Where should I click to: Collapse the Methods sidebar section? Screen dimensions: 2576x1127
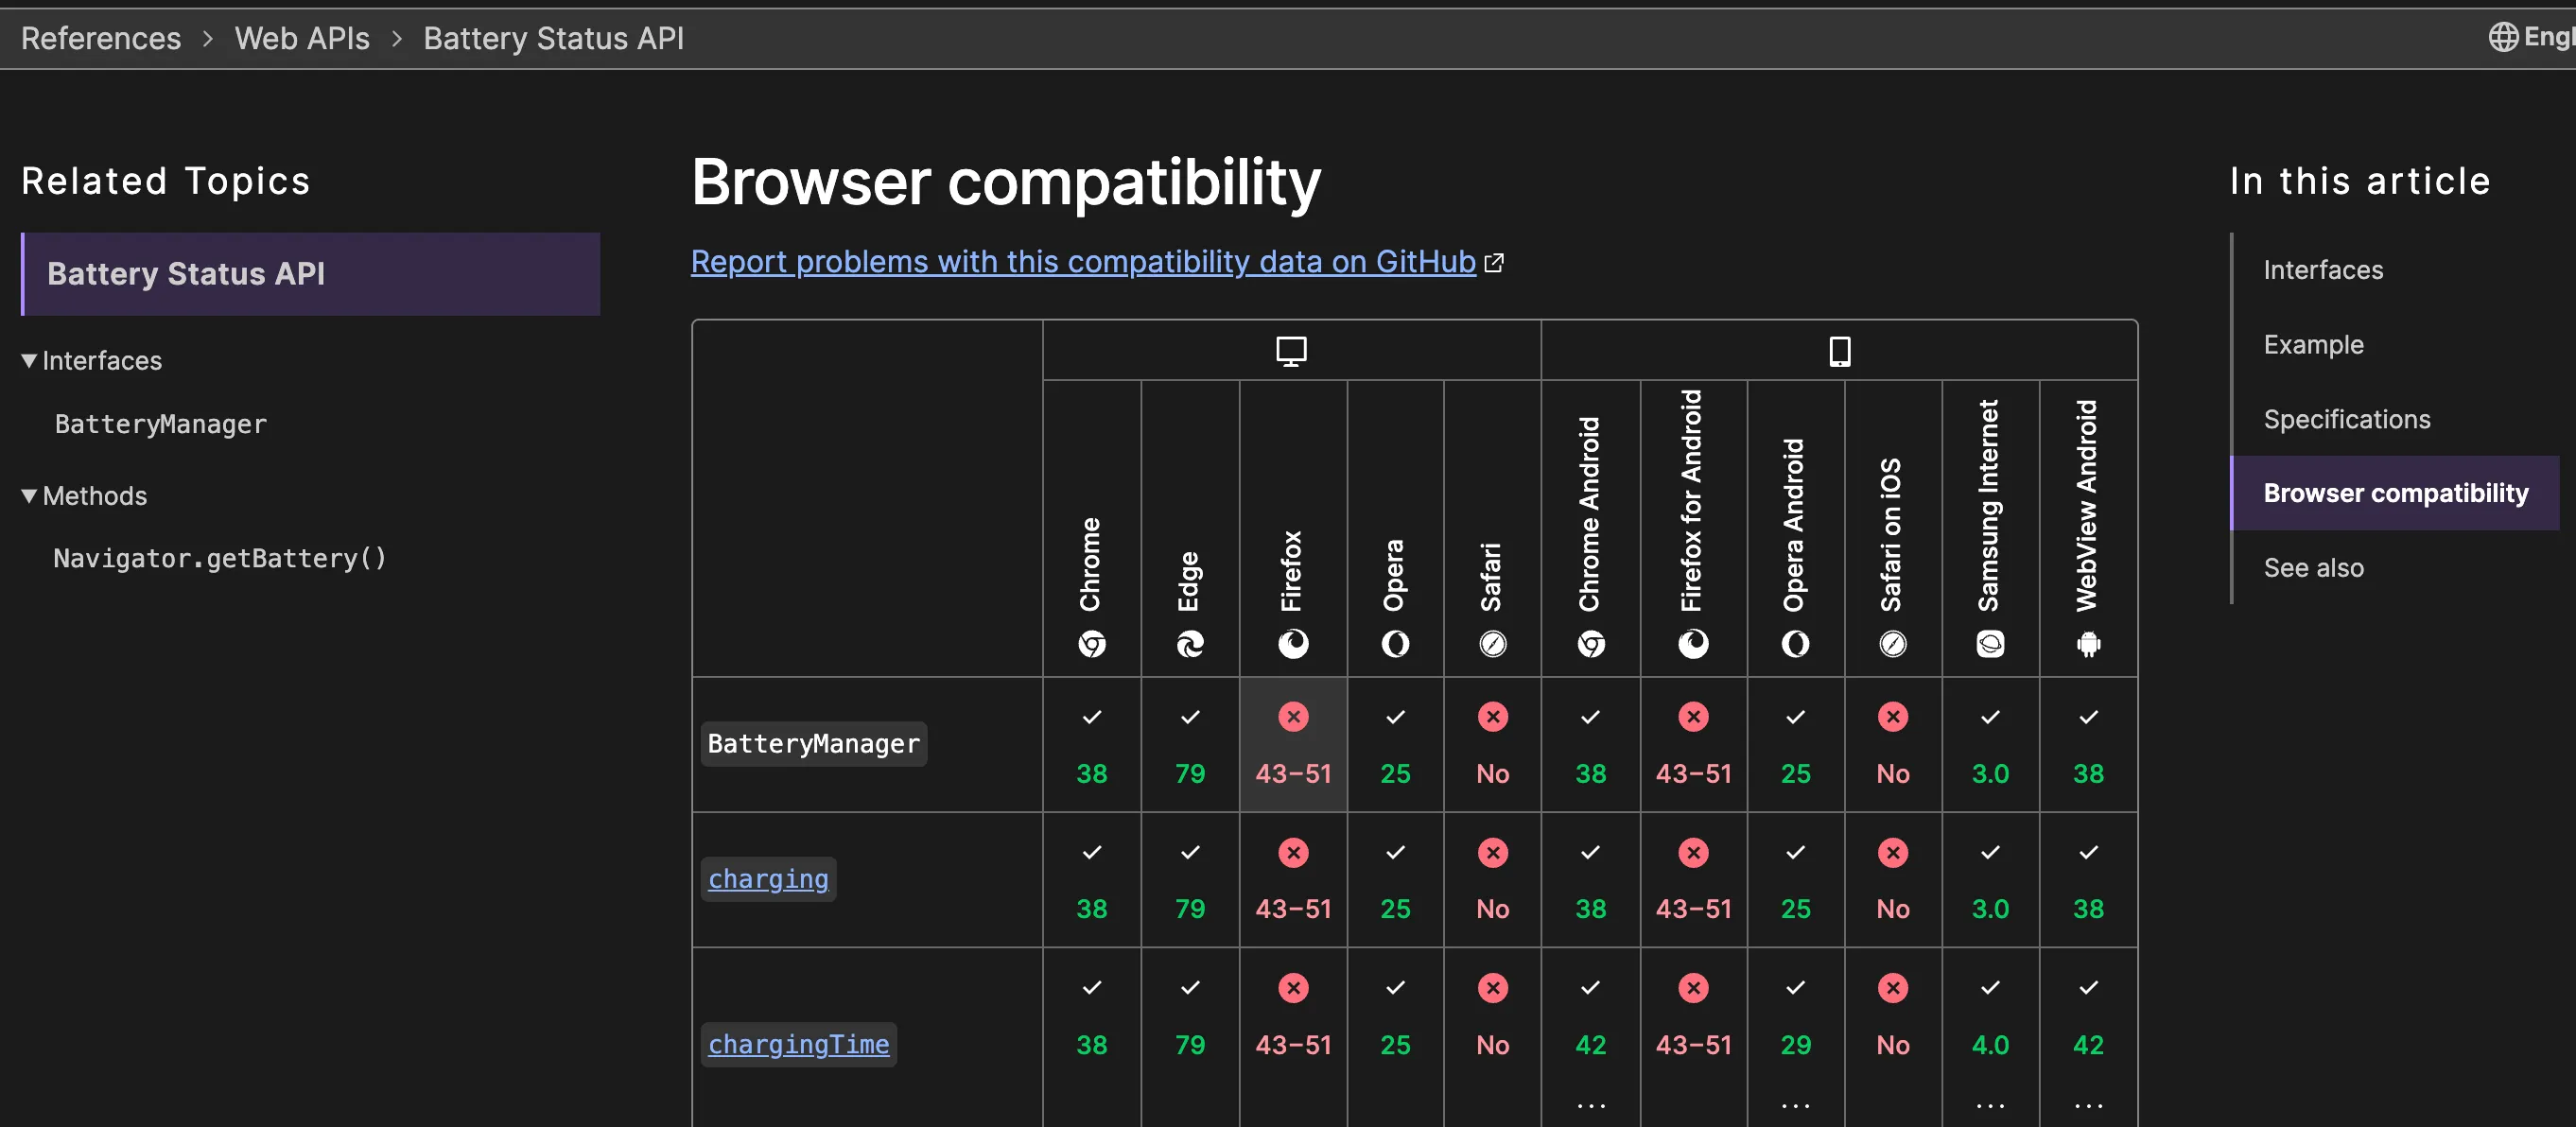[x=84, y=496]
